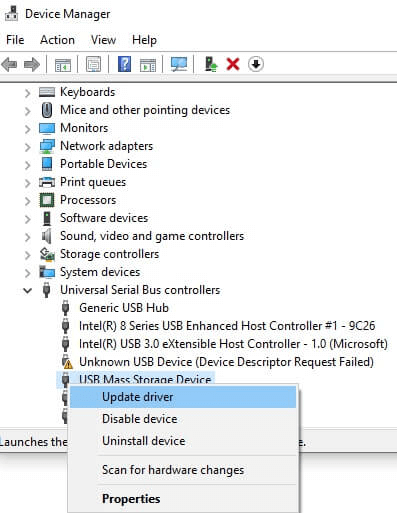
Task: Click the red X Uninstall device icon
Action: [x=233, y=64]
